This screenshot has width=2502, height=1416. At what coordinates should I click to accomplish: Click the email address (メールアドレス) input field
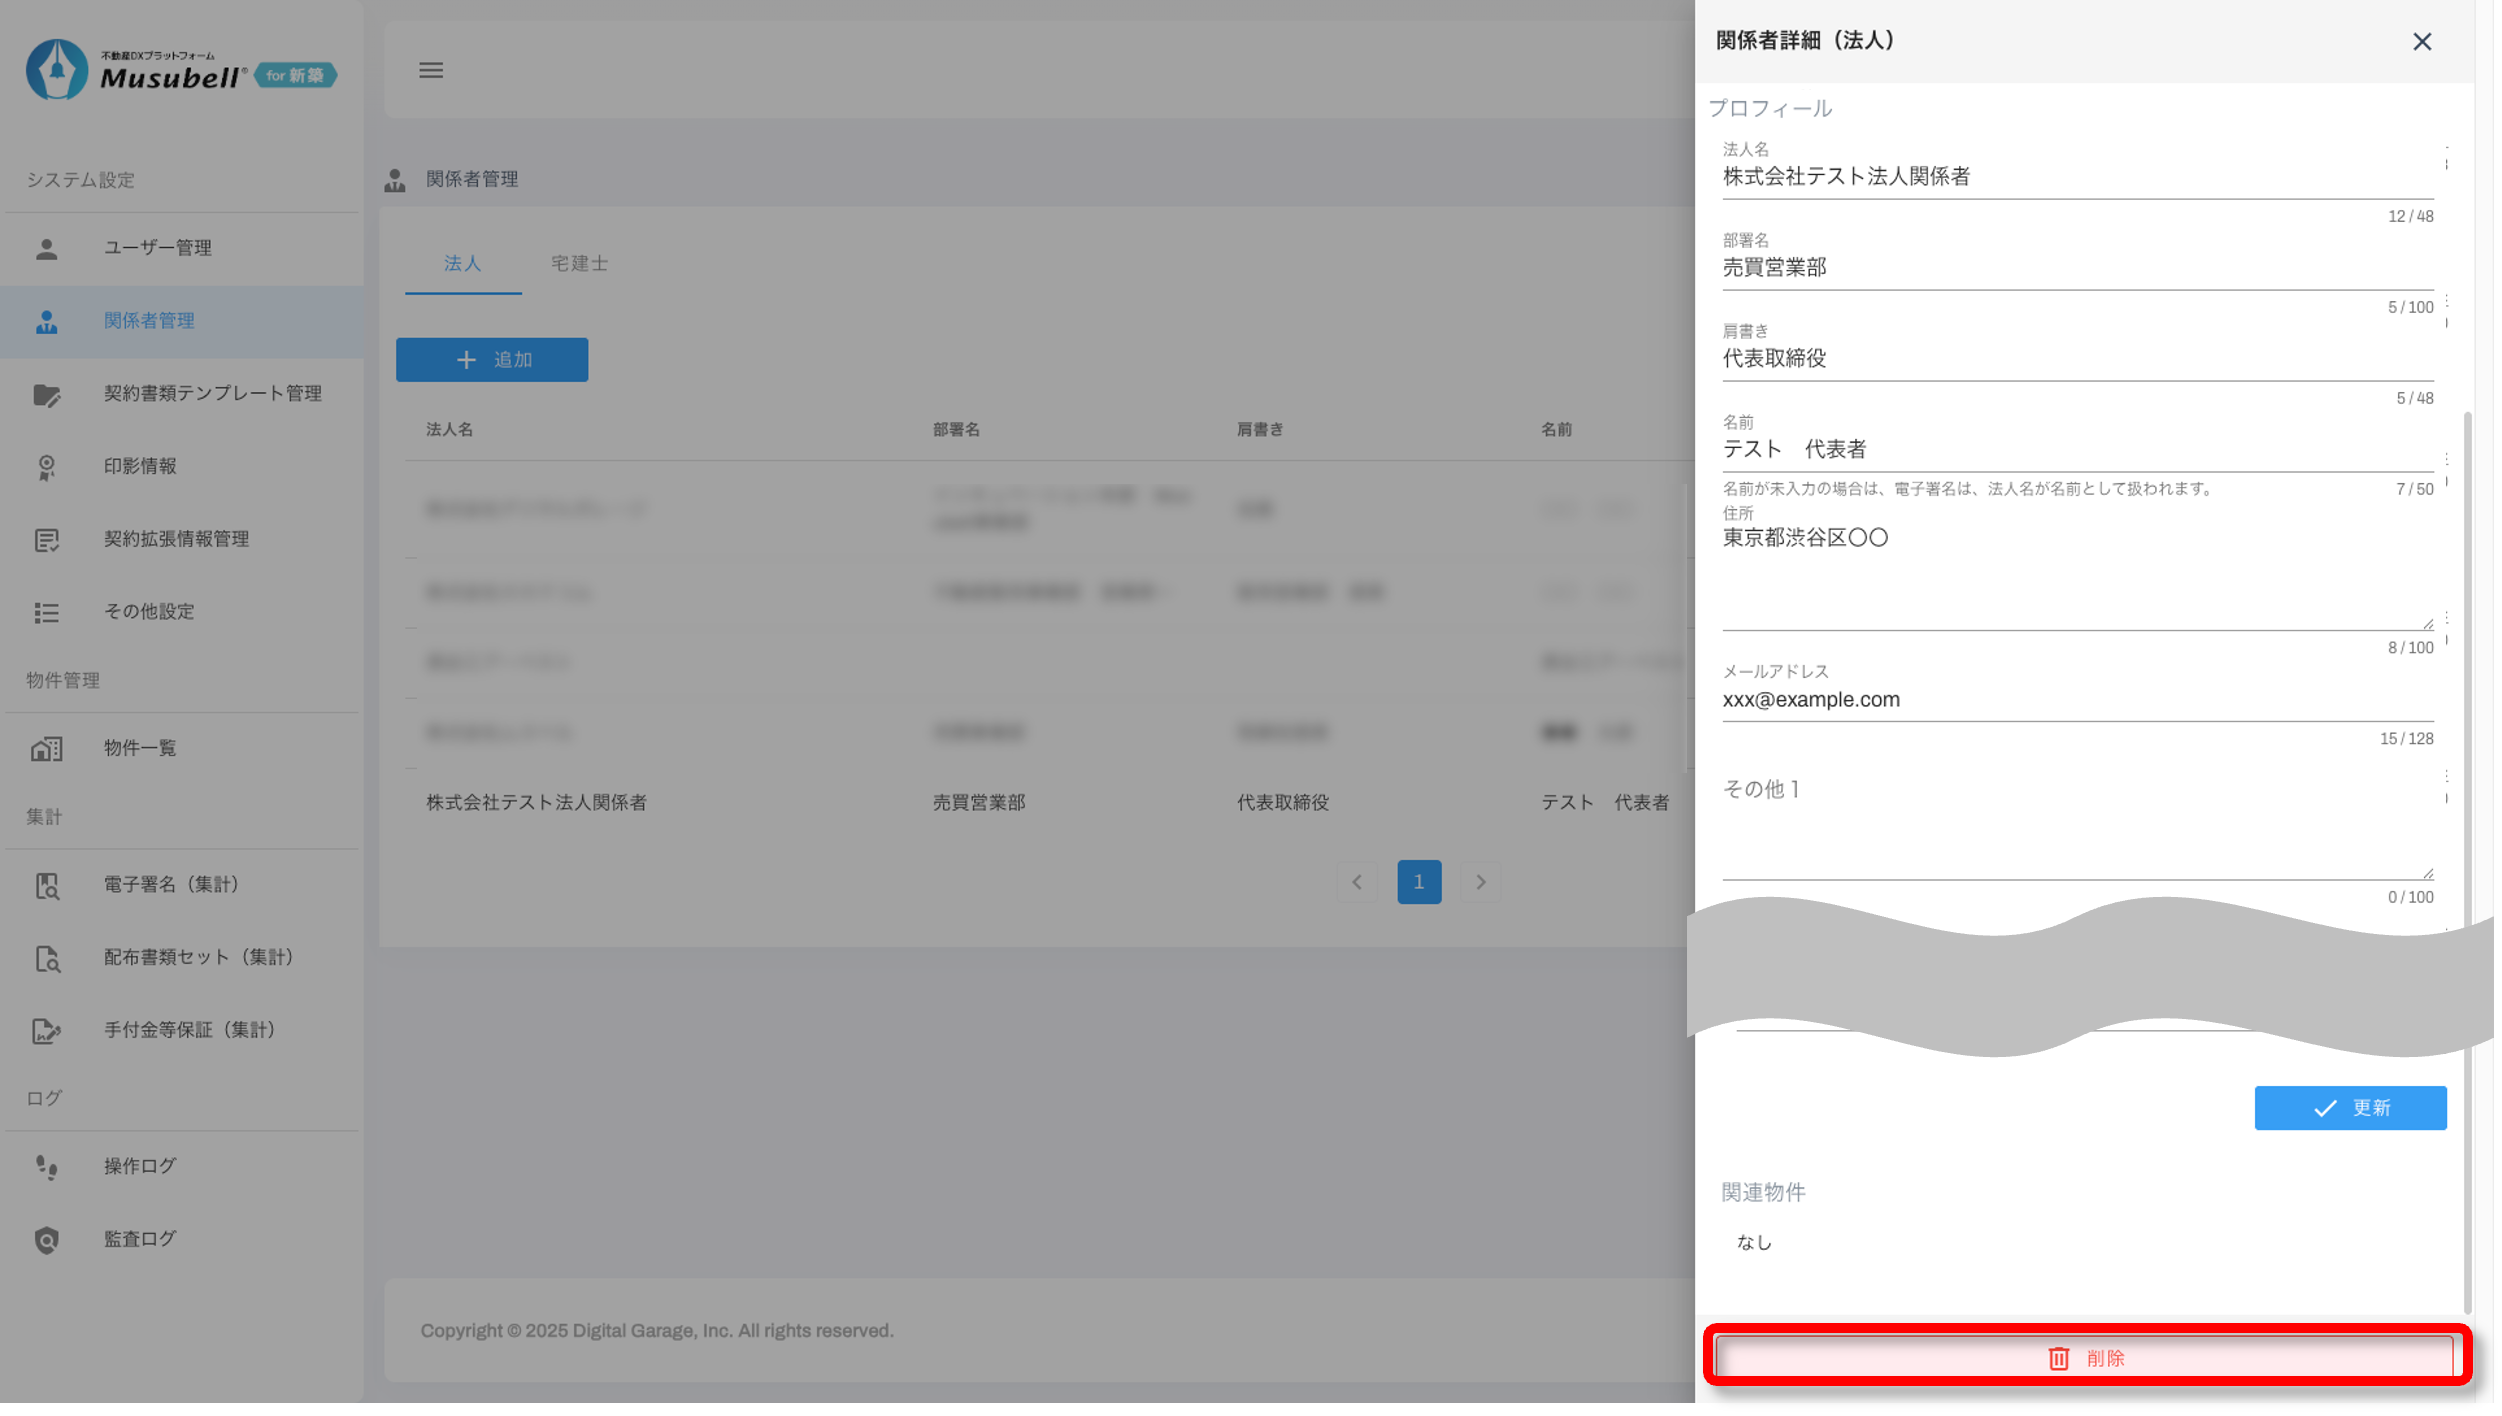pyautogui.click(x=2076, y=700)
